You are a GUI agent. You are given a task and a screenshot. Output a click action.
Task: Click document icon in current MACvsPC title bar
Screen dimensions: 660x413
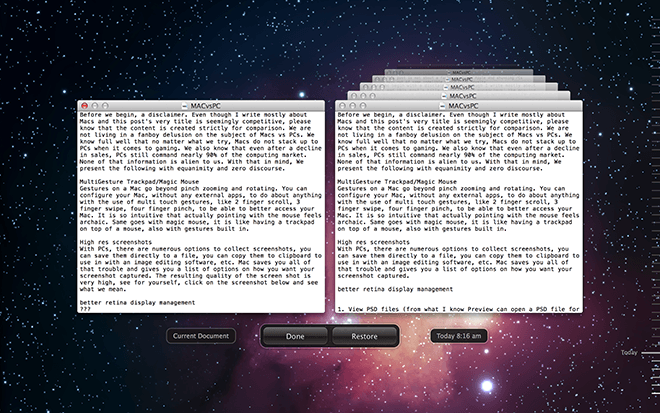pyautogui.click(x=185, y=106)
